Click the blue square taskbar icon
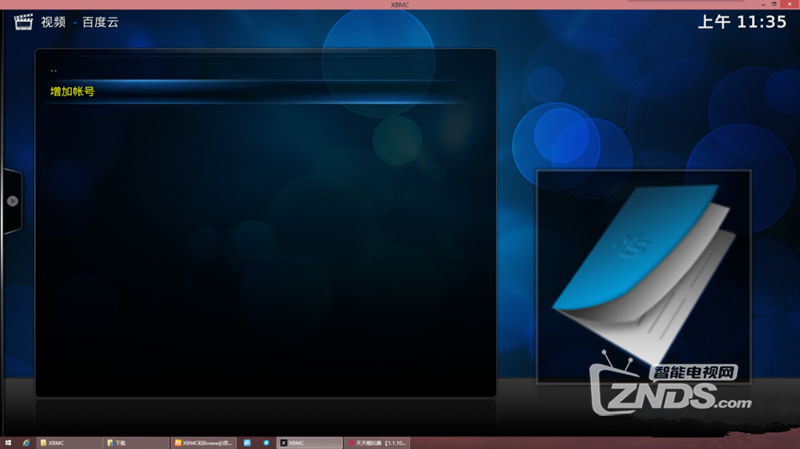The width and height of the screenshot is (800, 449). [x=247, y=443]
